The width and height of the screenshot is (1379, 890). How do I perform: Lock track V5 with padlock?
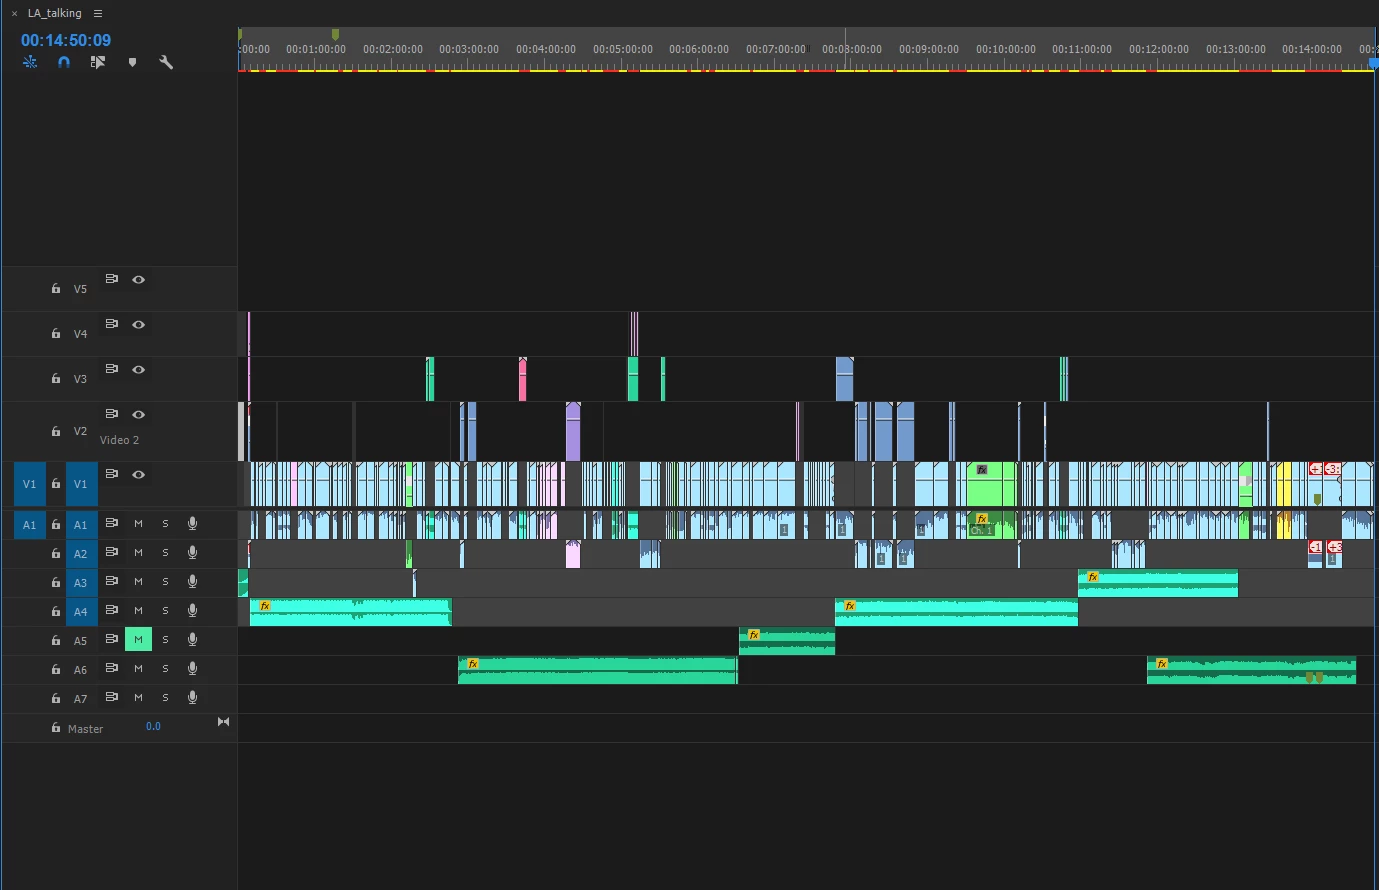56,288
